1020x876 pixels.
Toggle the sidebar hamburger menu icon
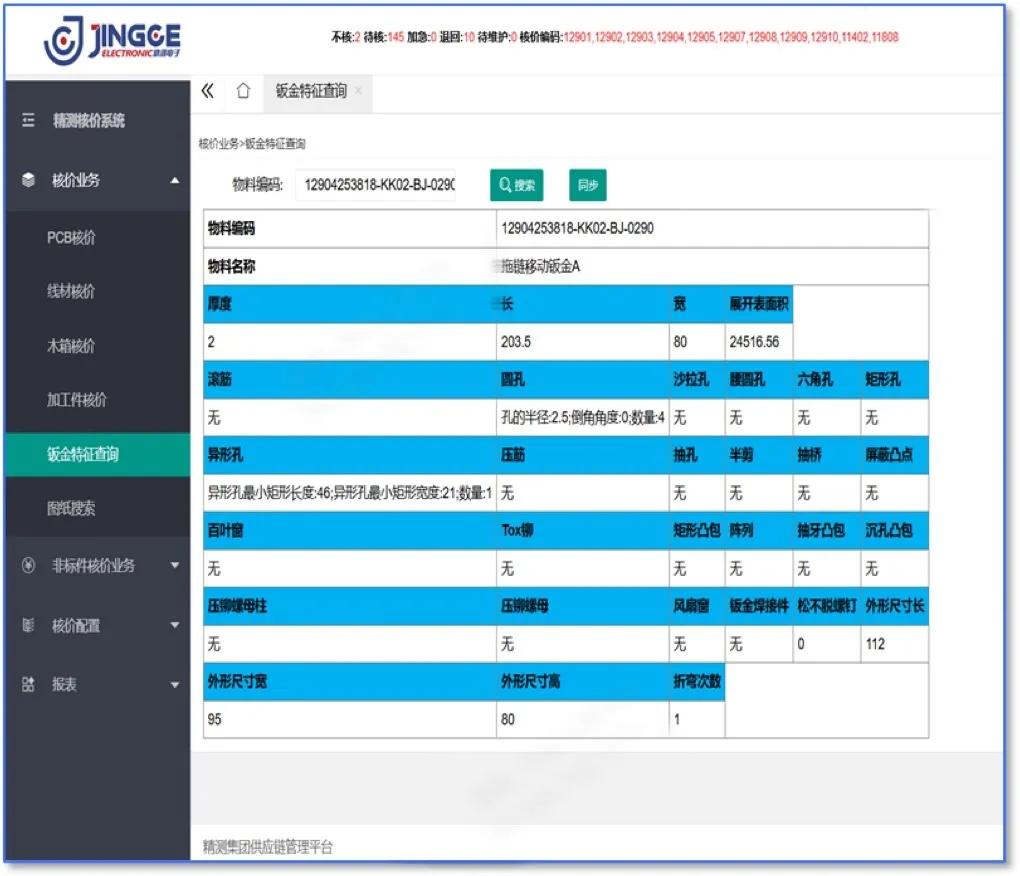point(28,120)
